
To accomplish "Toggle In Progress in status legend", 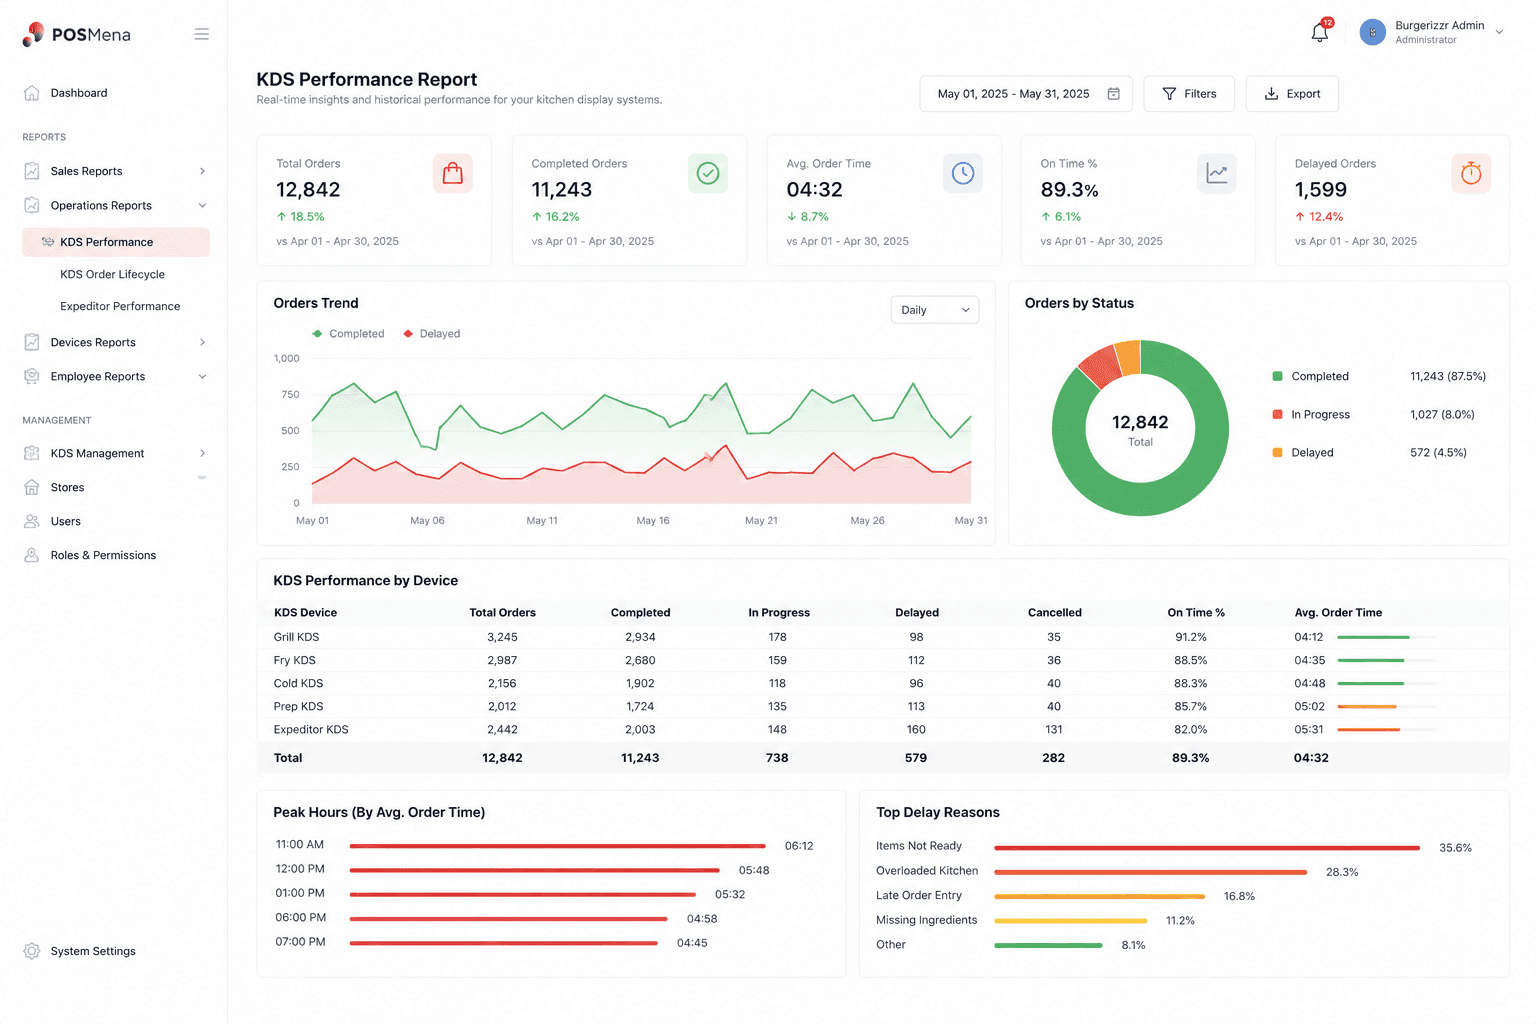I will point(1311,415).
